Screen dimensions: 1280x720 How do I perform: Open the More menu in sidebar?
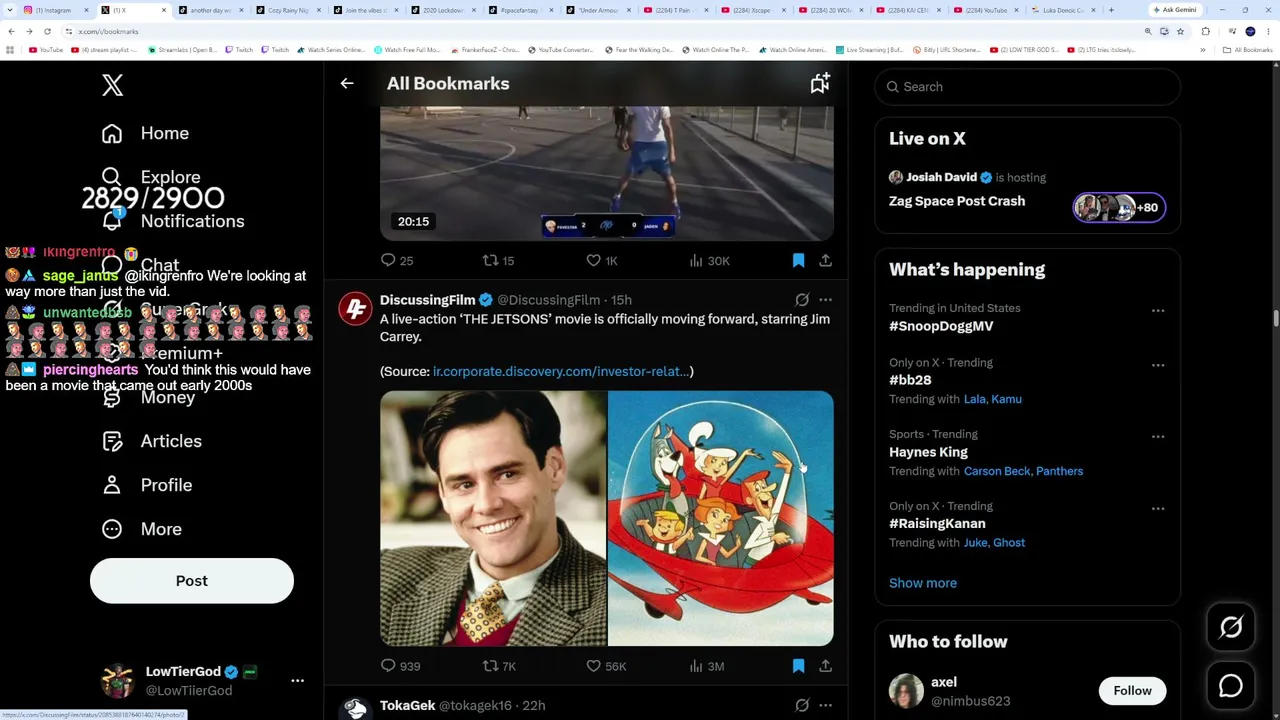141,529
